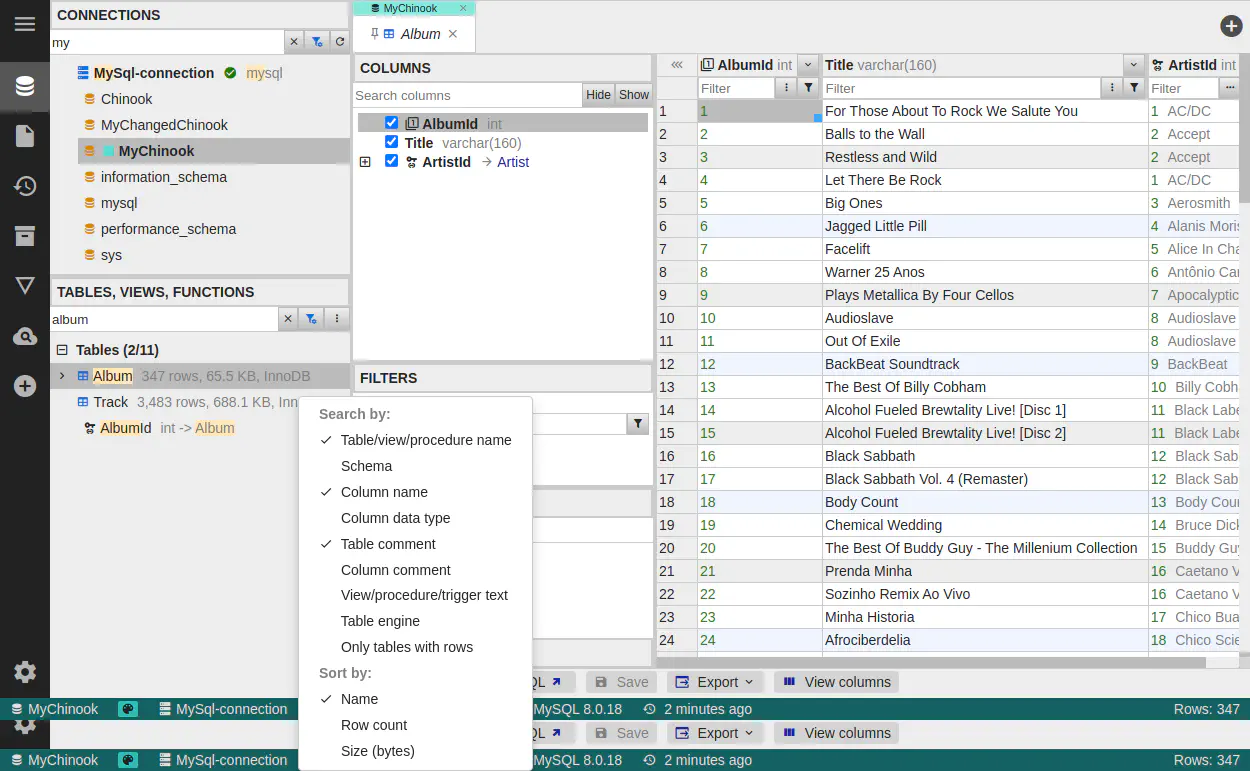Open the database connections sidebar icon
Screen dimensions: 1250x771
(x=25, y=86)
